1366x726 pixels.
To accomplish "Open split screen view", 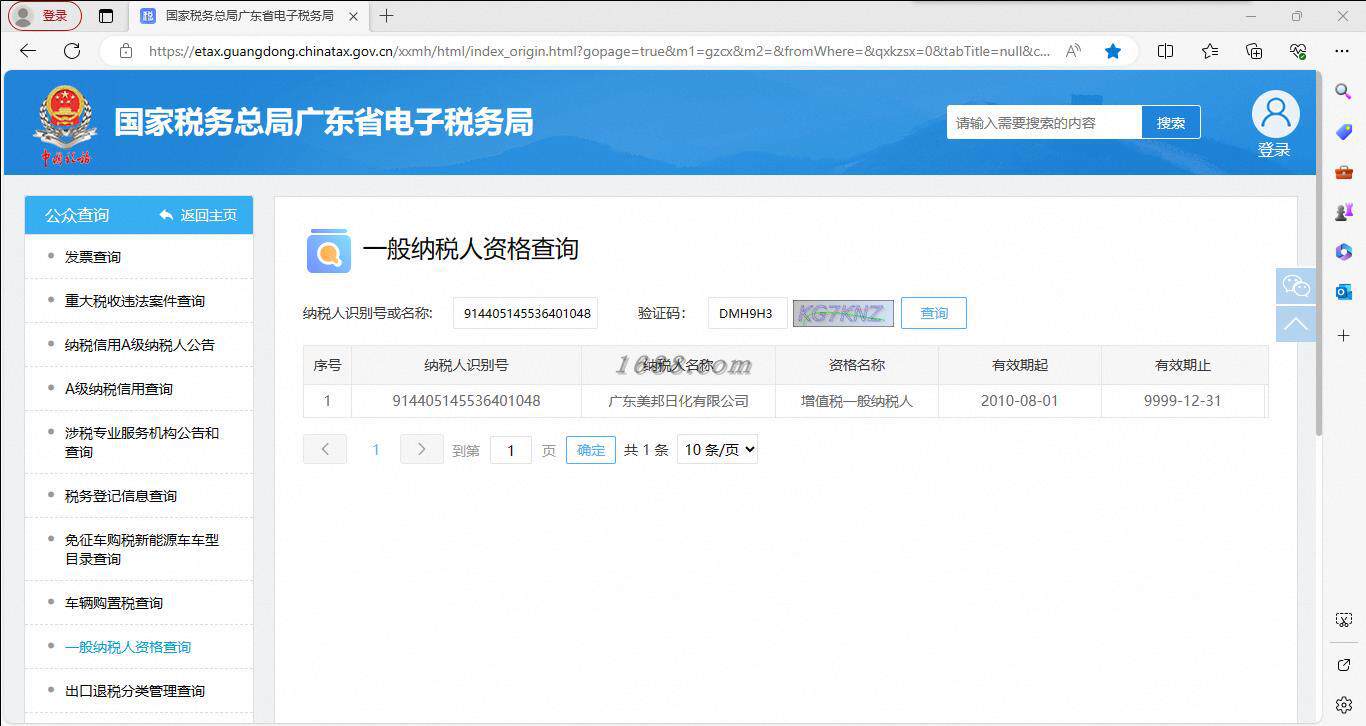I will [x=1165, y=51].
